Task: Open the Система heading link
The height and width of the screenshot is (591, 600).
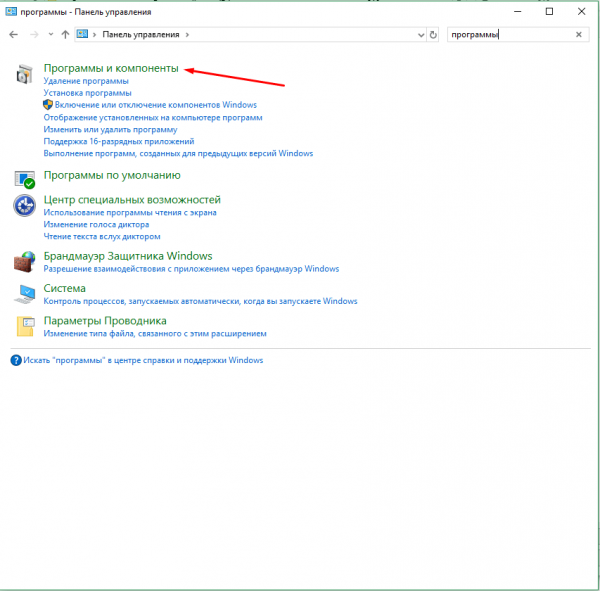Action: point(64,288)
